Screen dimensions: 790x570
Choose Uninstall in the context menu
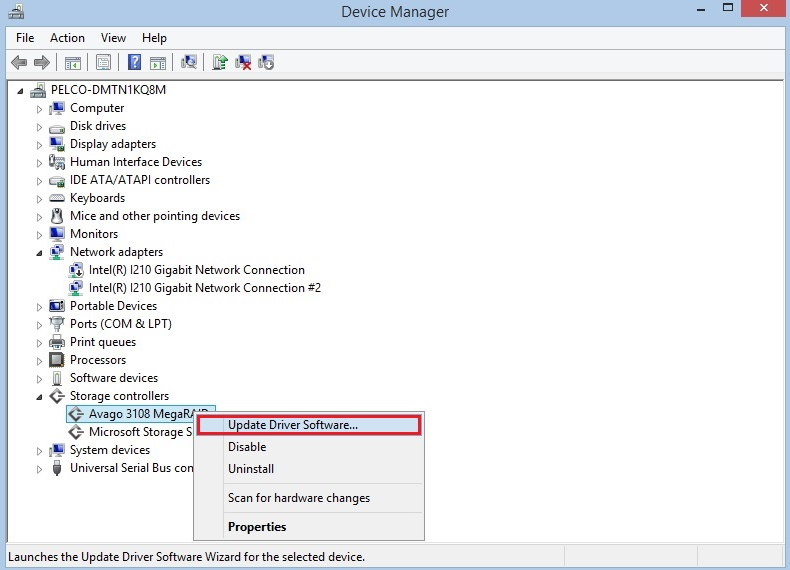tap(309, 469)
